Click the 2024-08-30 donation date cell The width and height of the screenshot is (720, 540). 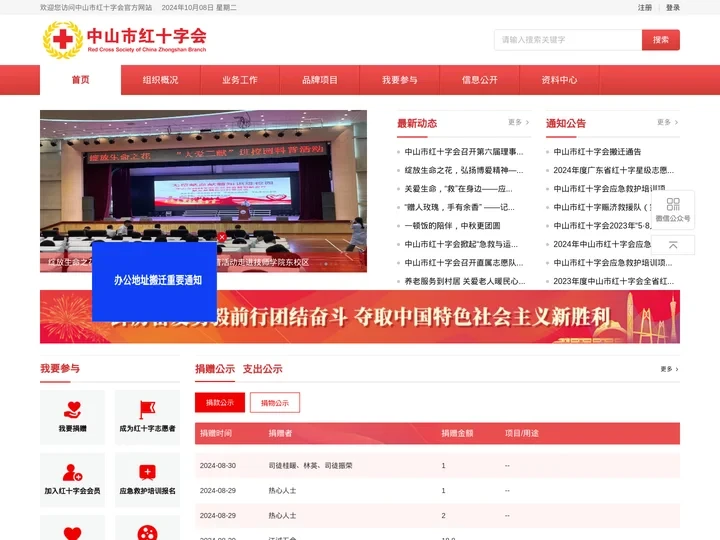(218, 465)
